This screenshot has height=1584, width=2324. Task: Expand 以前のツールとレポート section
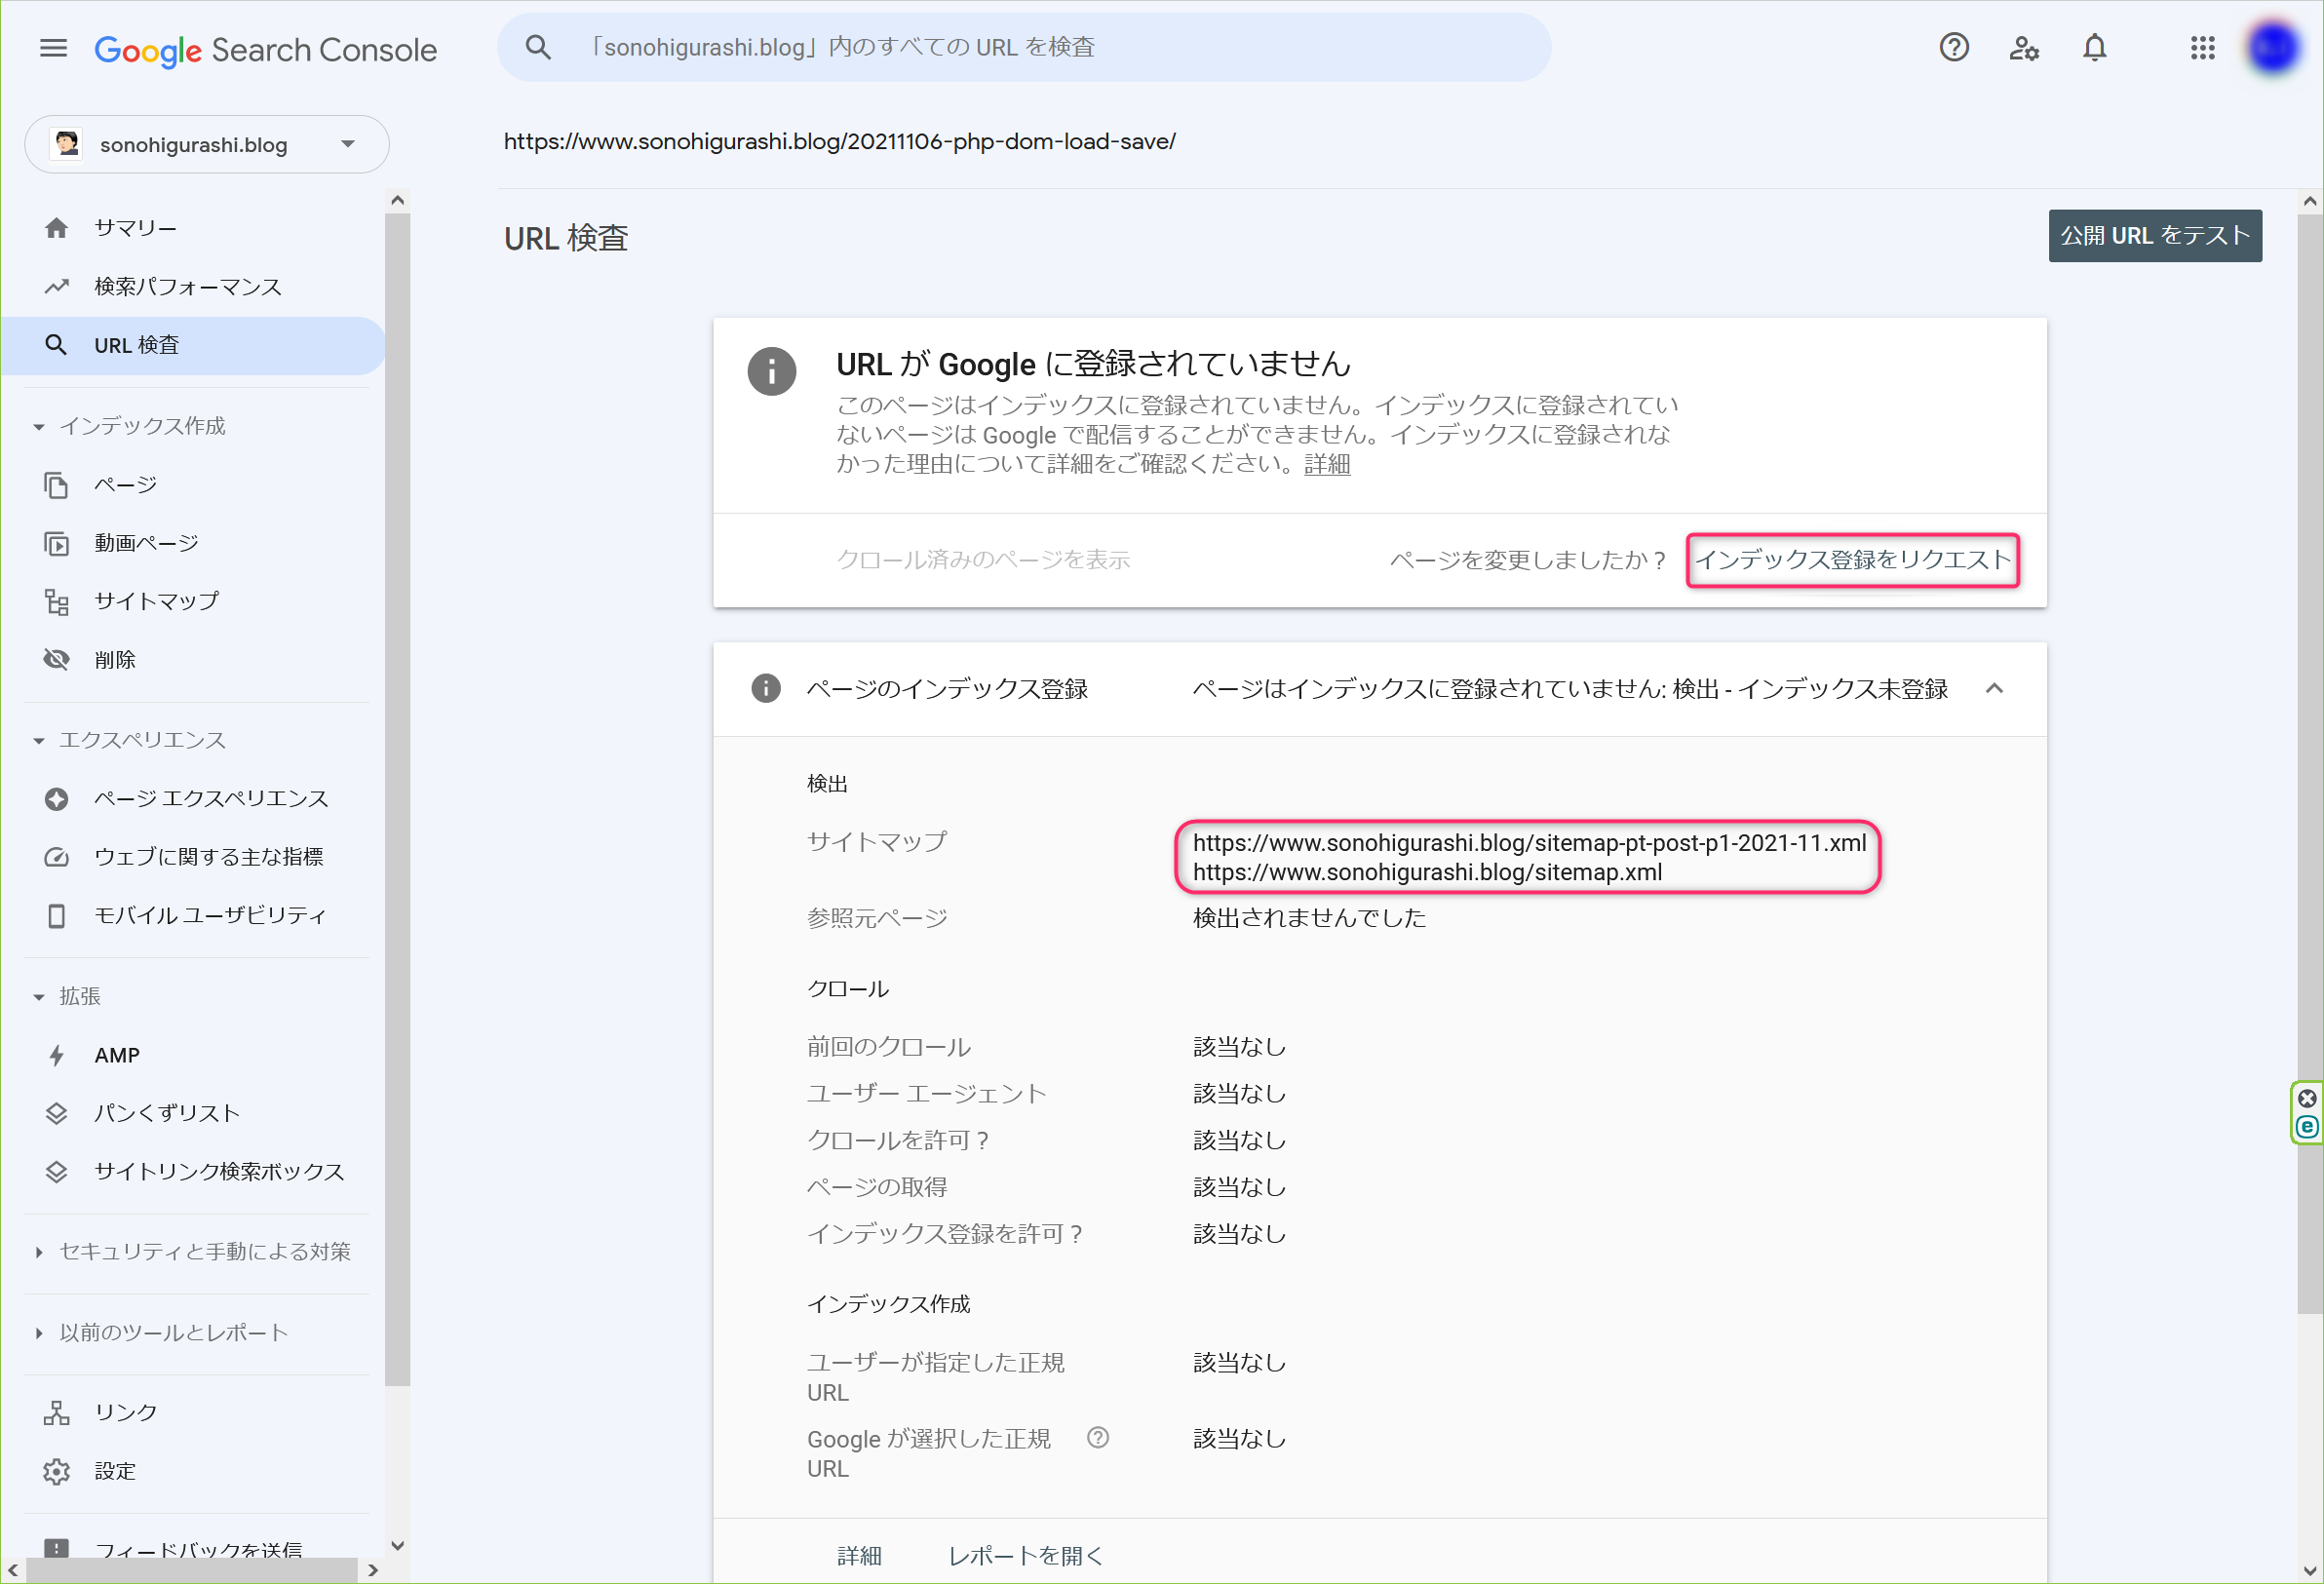coord(38,1333)
